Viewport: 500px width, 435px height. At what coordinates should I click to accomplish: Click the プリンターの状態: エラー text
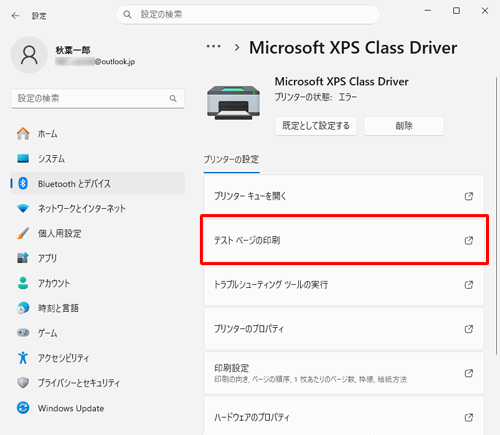tap(315, 97)
